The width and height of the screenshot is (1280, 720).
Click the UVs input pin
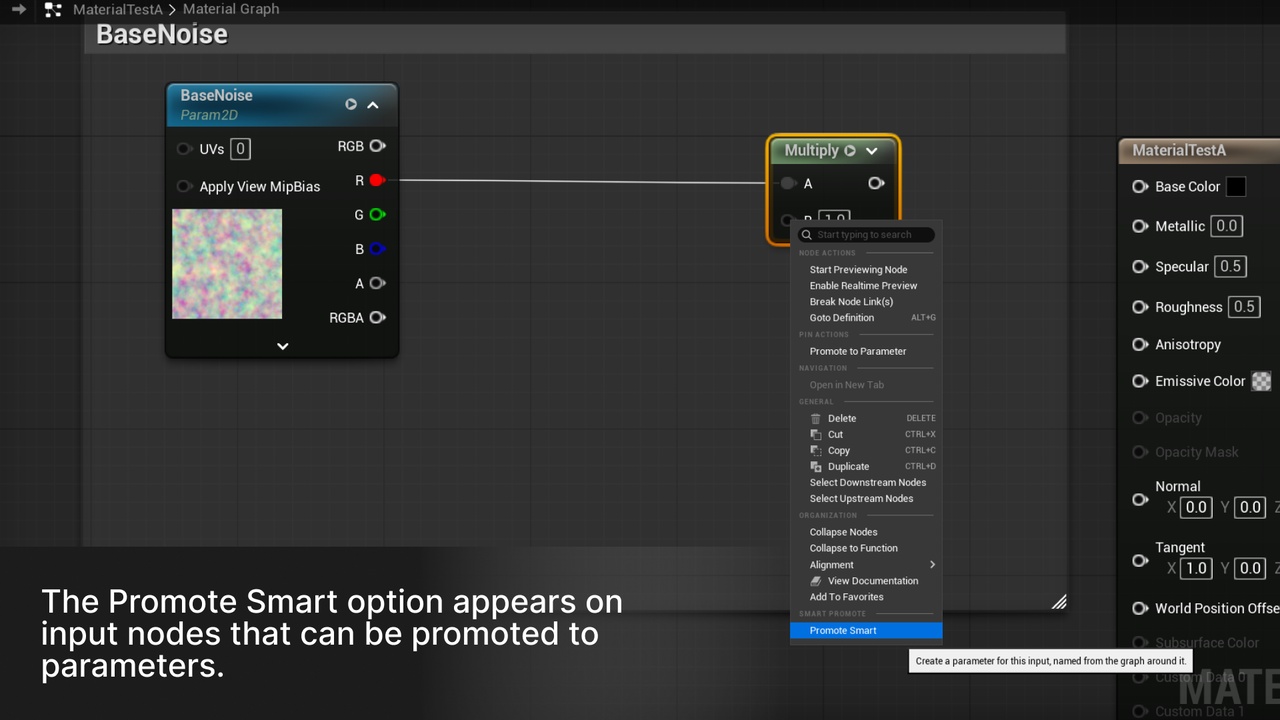184,149
